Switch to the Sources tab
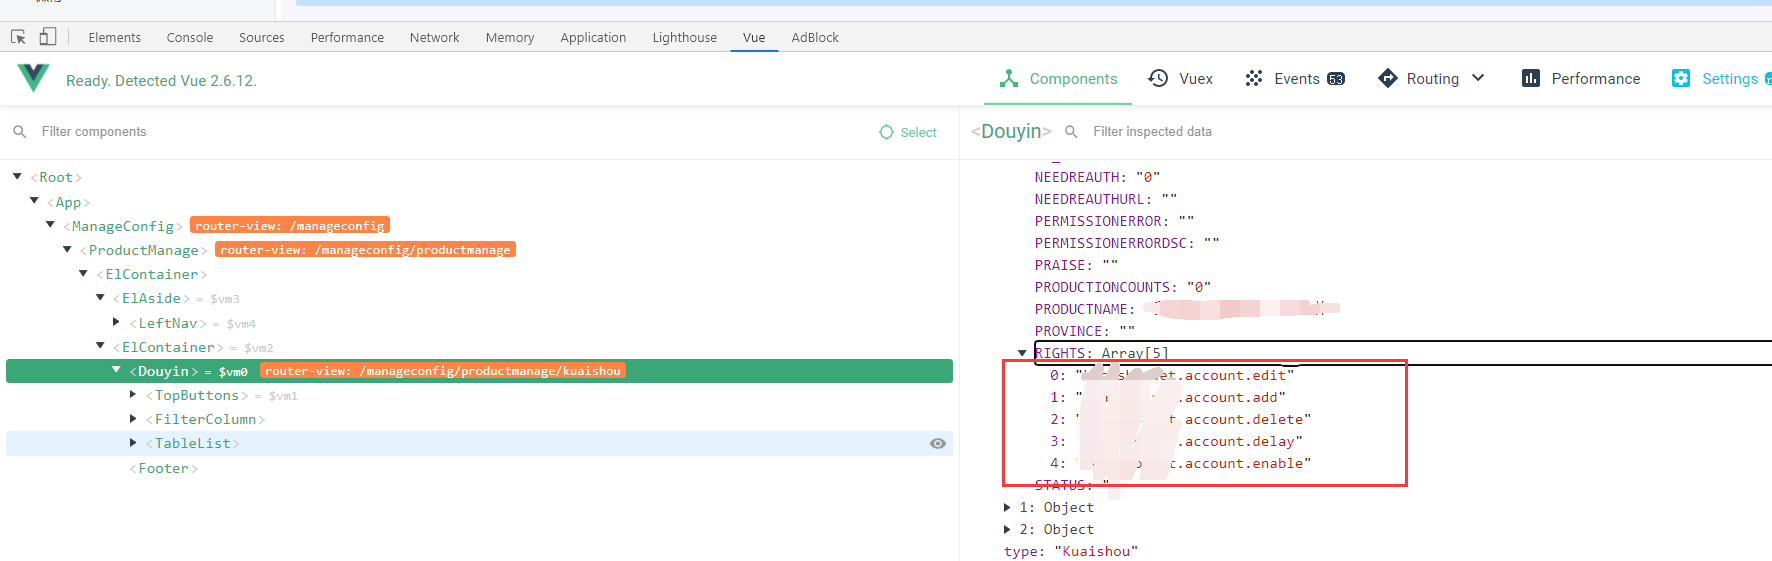 (x=262, y=38)
